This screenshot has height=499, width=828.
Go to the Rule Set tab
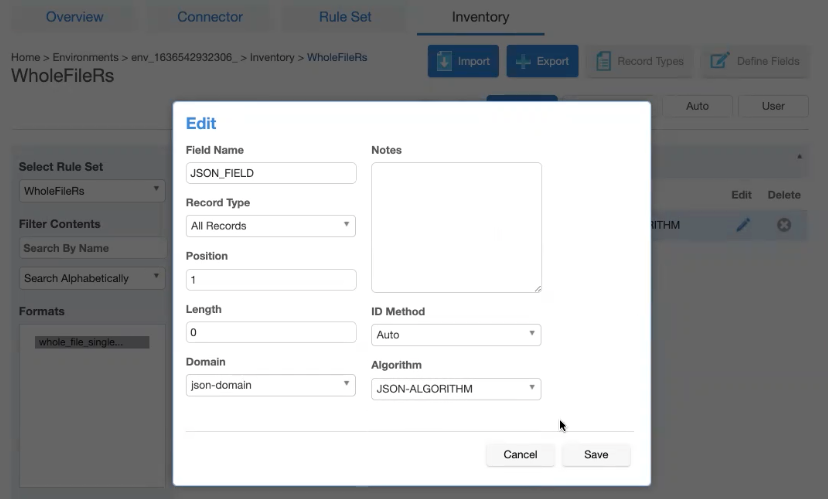(x=347, y=17)
